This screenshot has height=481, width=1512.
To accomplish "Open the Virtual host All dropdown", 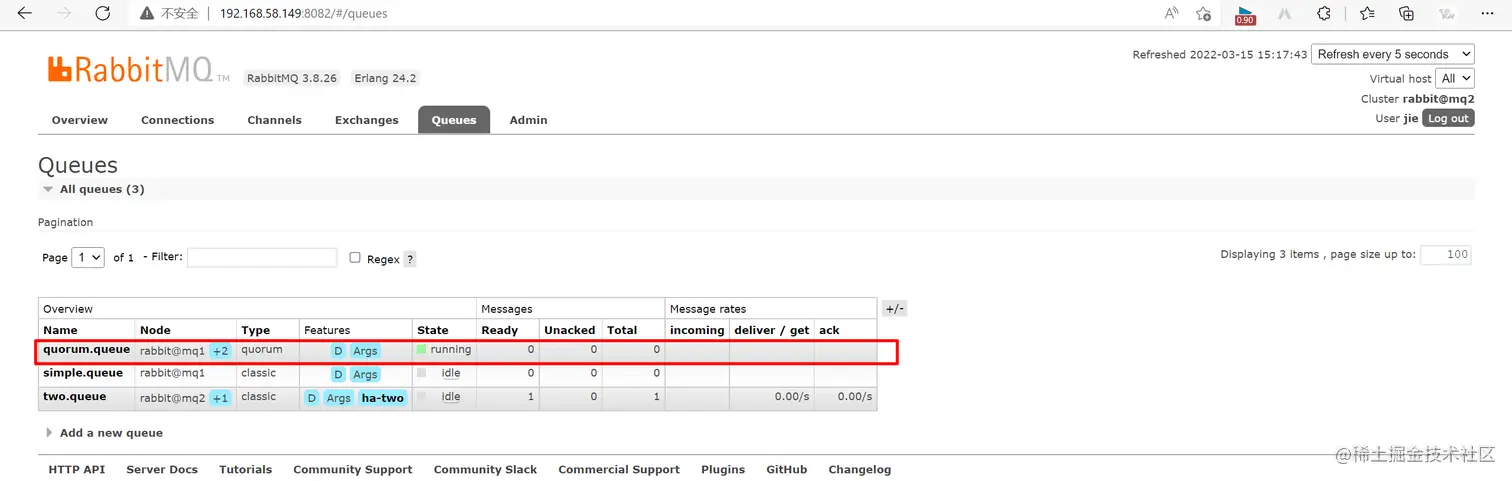I will [x=1455, y=78].
